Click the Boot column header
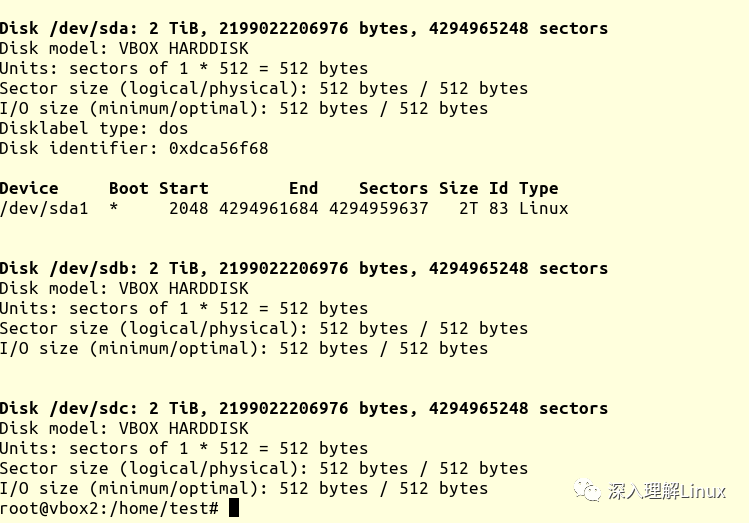 tap(128, 188)
